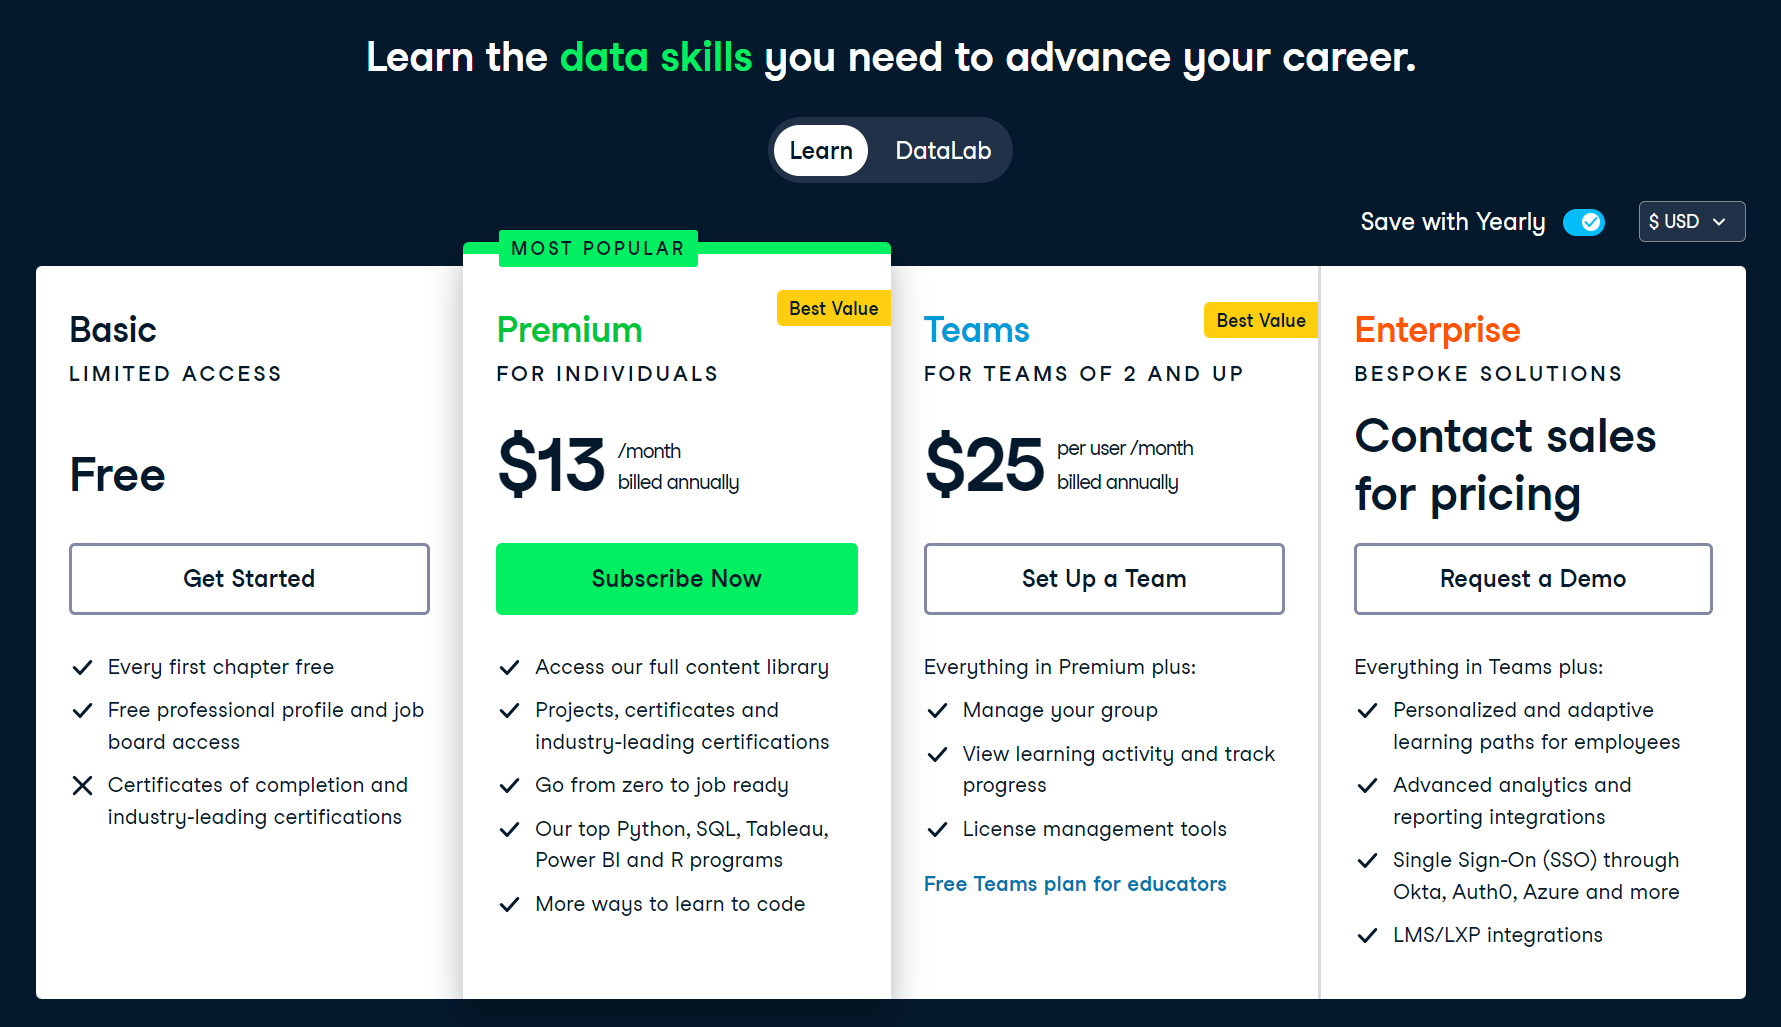The height and width of the screenshot is (1027, 1781).
Task: Click the Best Value badge on Teams
Action: pos(1260,320)
